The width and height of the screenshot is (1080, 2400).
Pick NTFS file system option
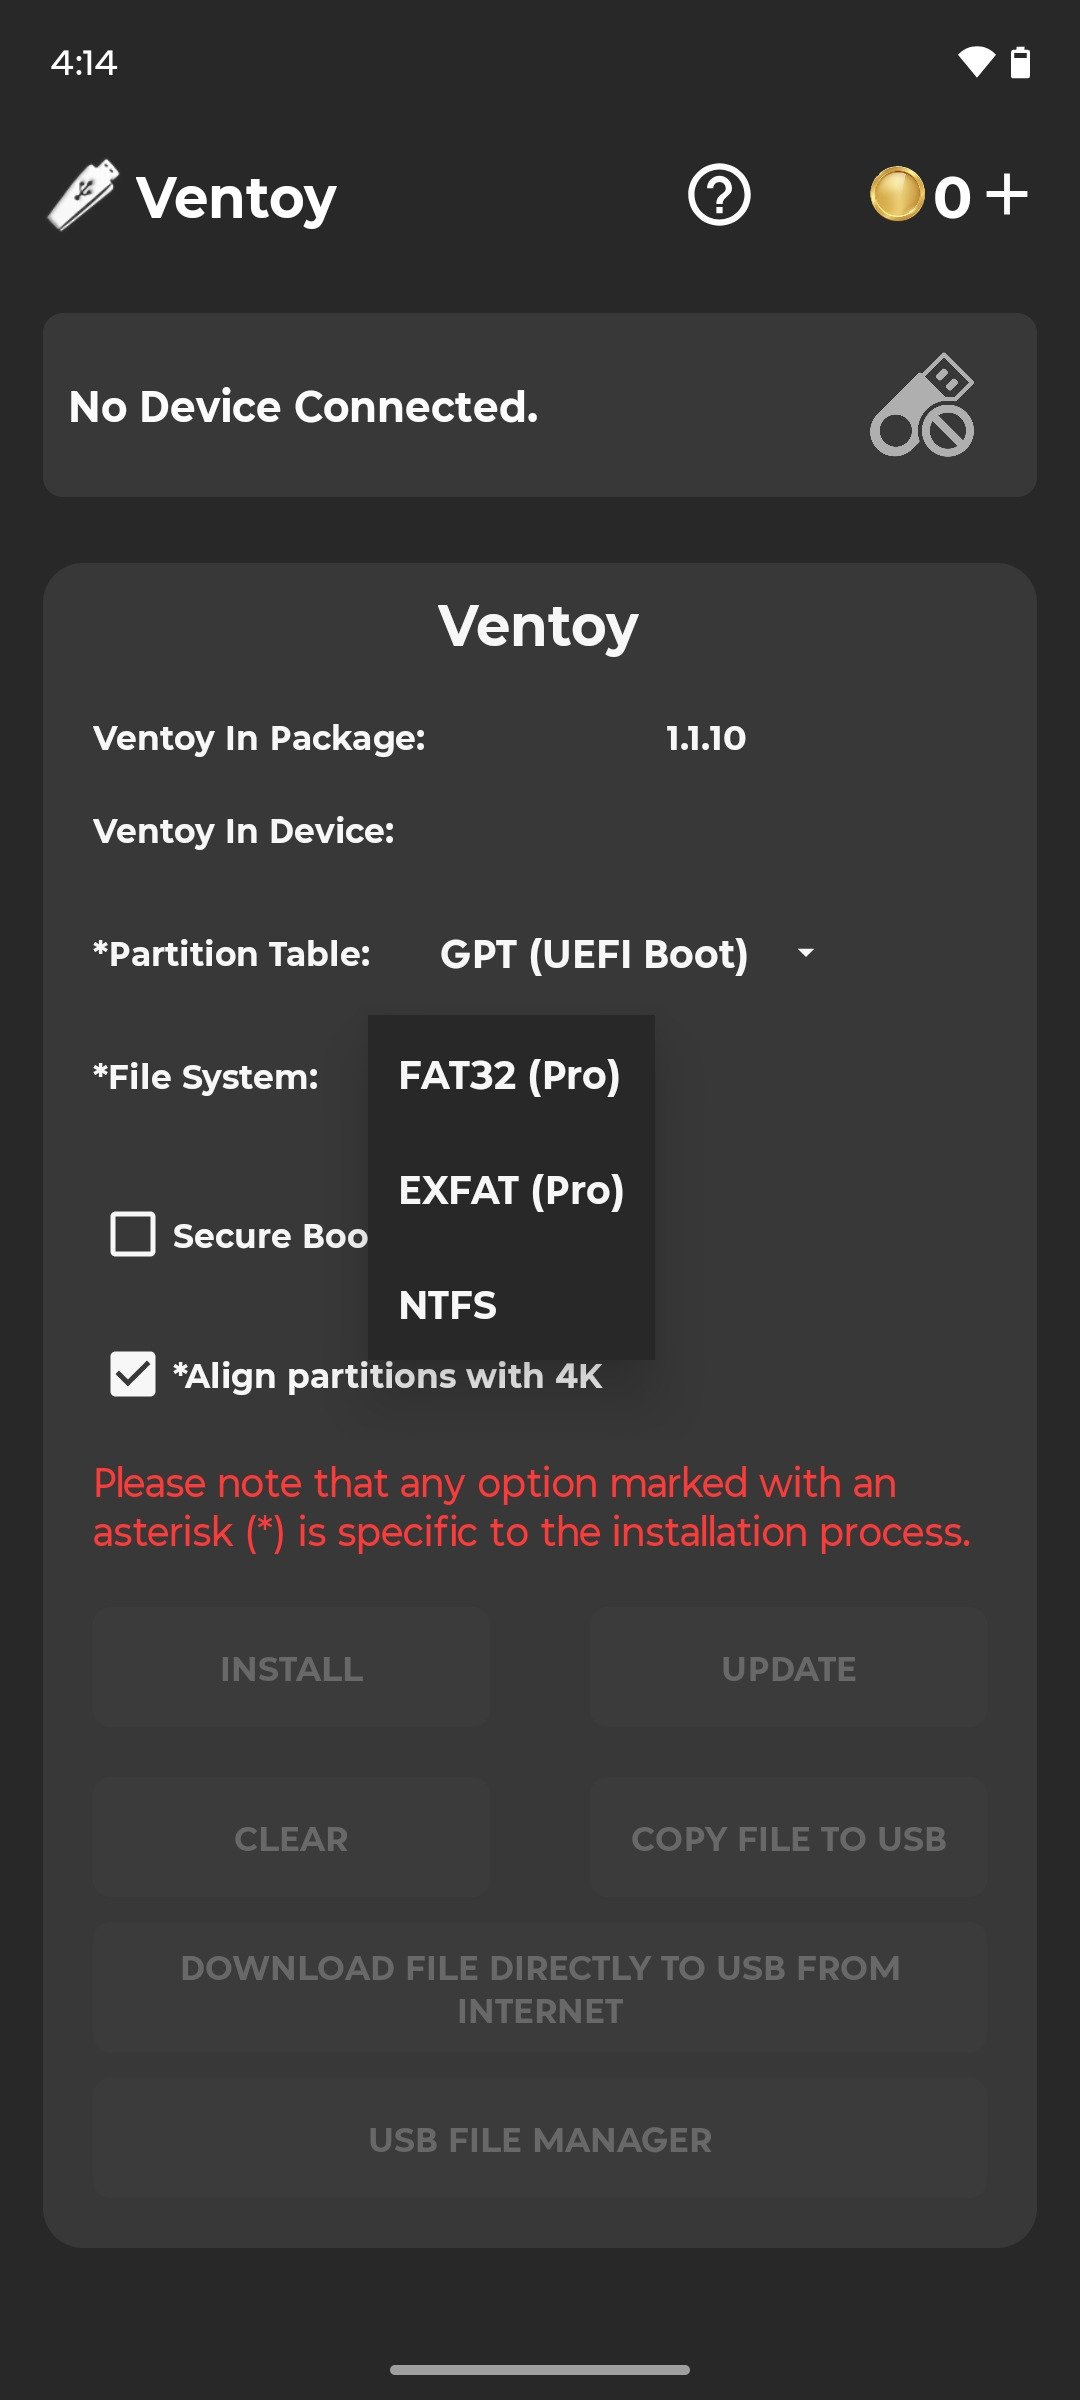coord(448,1305)
